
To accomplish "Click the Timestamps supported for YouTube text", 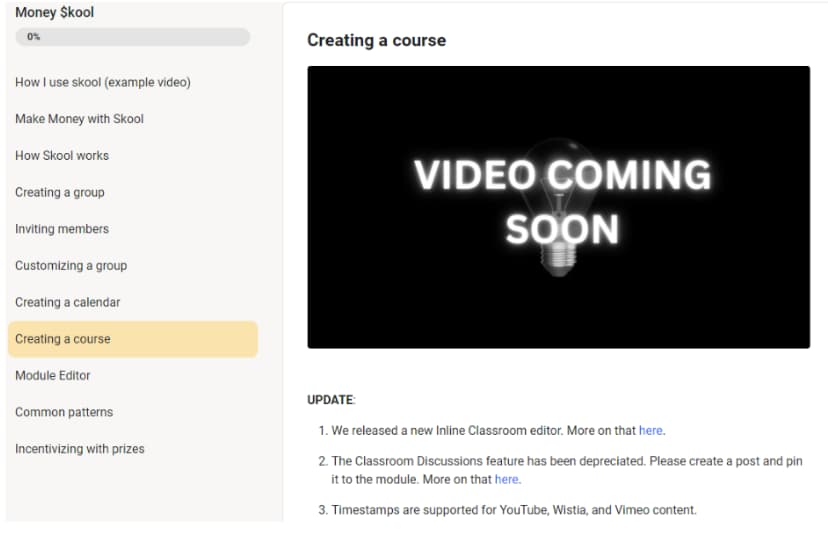I will click(514, 510).
